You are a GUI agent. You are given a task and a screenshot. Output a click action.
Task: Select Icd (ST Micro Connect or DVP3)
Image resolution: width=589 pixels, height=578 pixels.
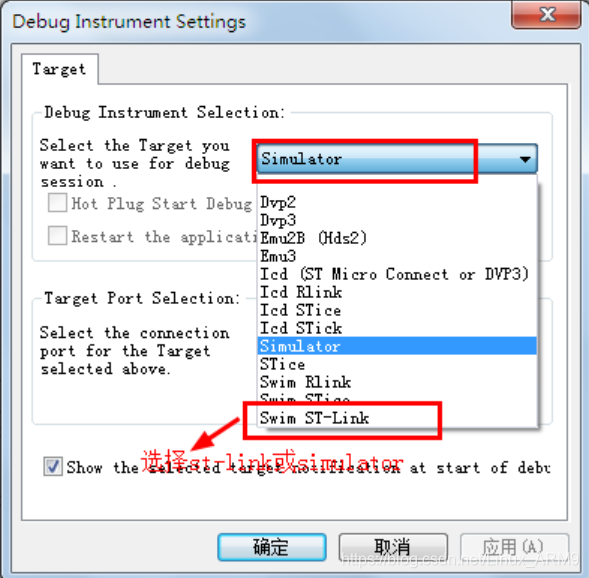pos(397,274)
